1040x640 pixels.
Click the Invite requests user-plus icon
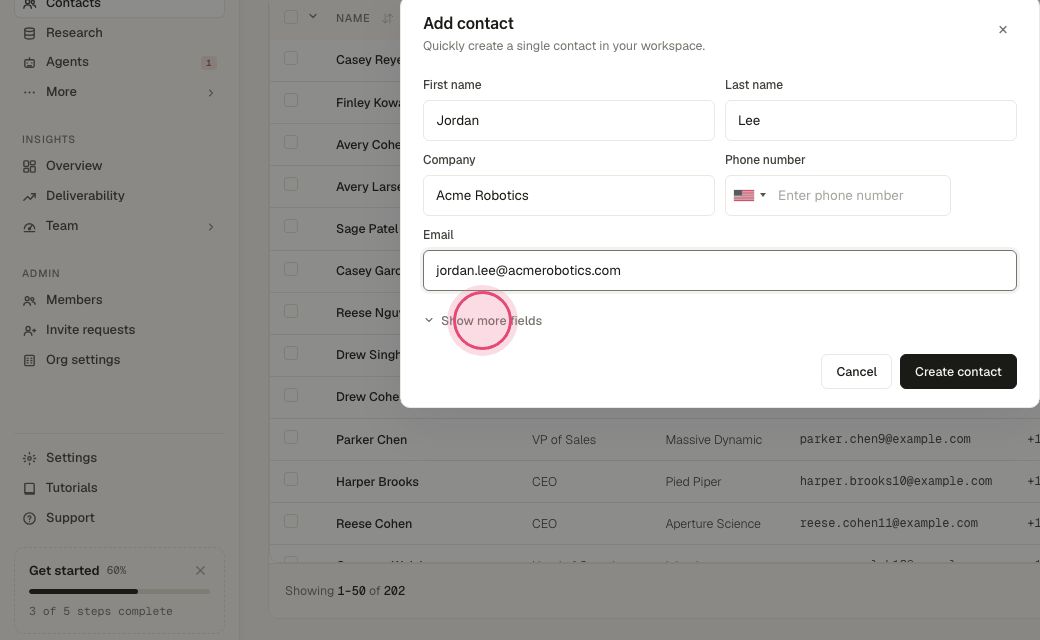click(x=29, y=330)
